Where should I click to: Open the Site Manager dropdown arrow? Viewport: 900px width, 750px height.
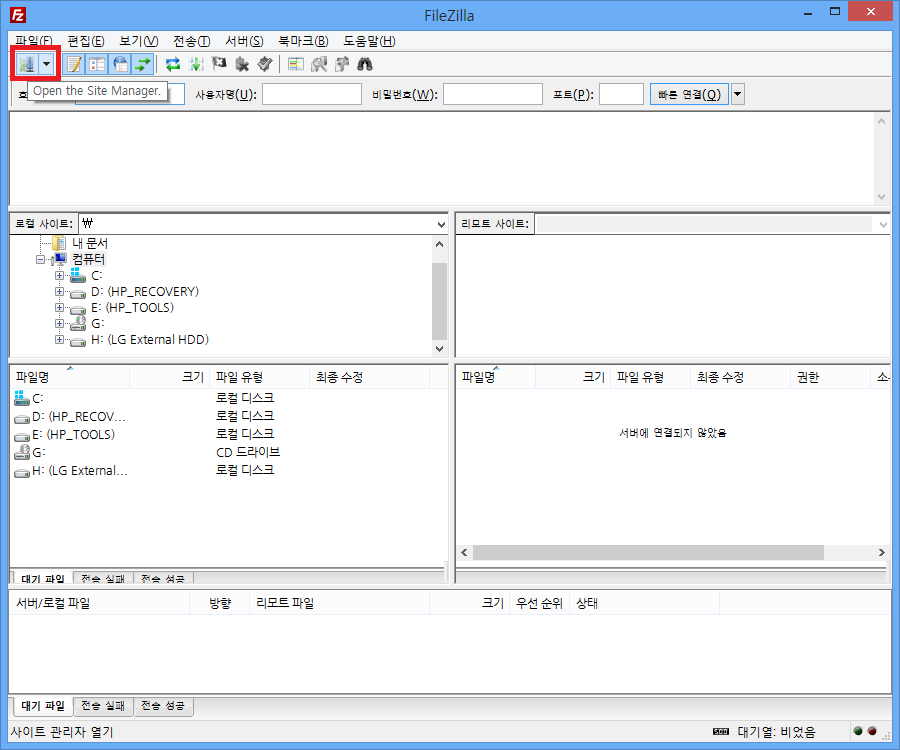(x=46, y=64)
